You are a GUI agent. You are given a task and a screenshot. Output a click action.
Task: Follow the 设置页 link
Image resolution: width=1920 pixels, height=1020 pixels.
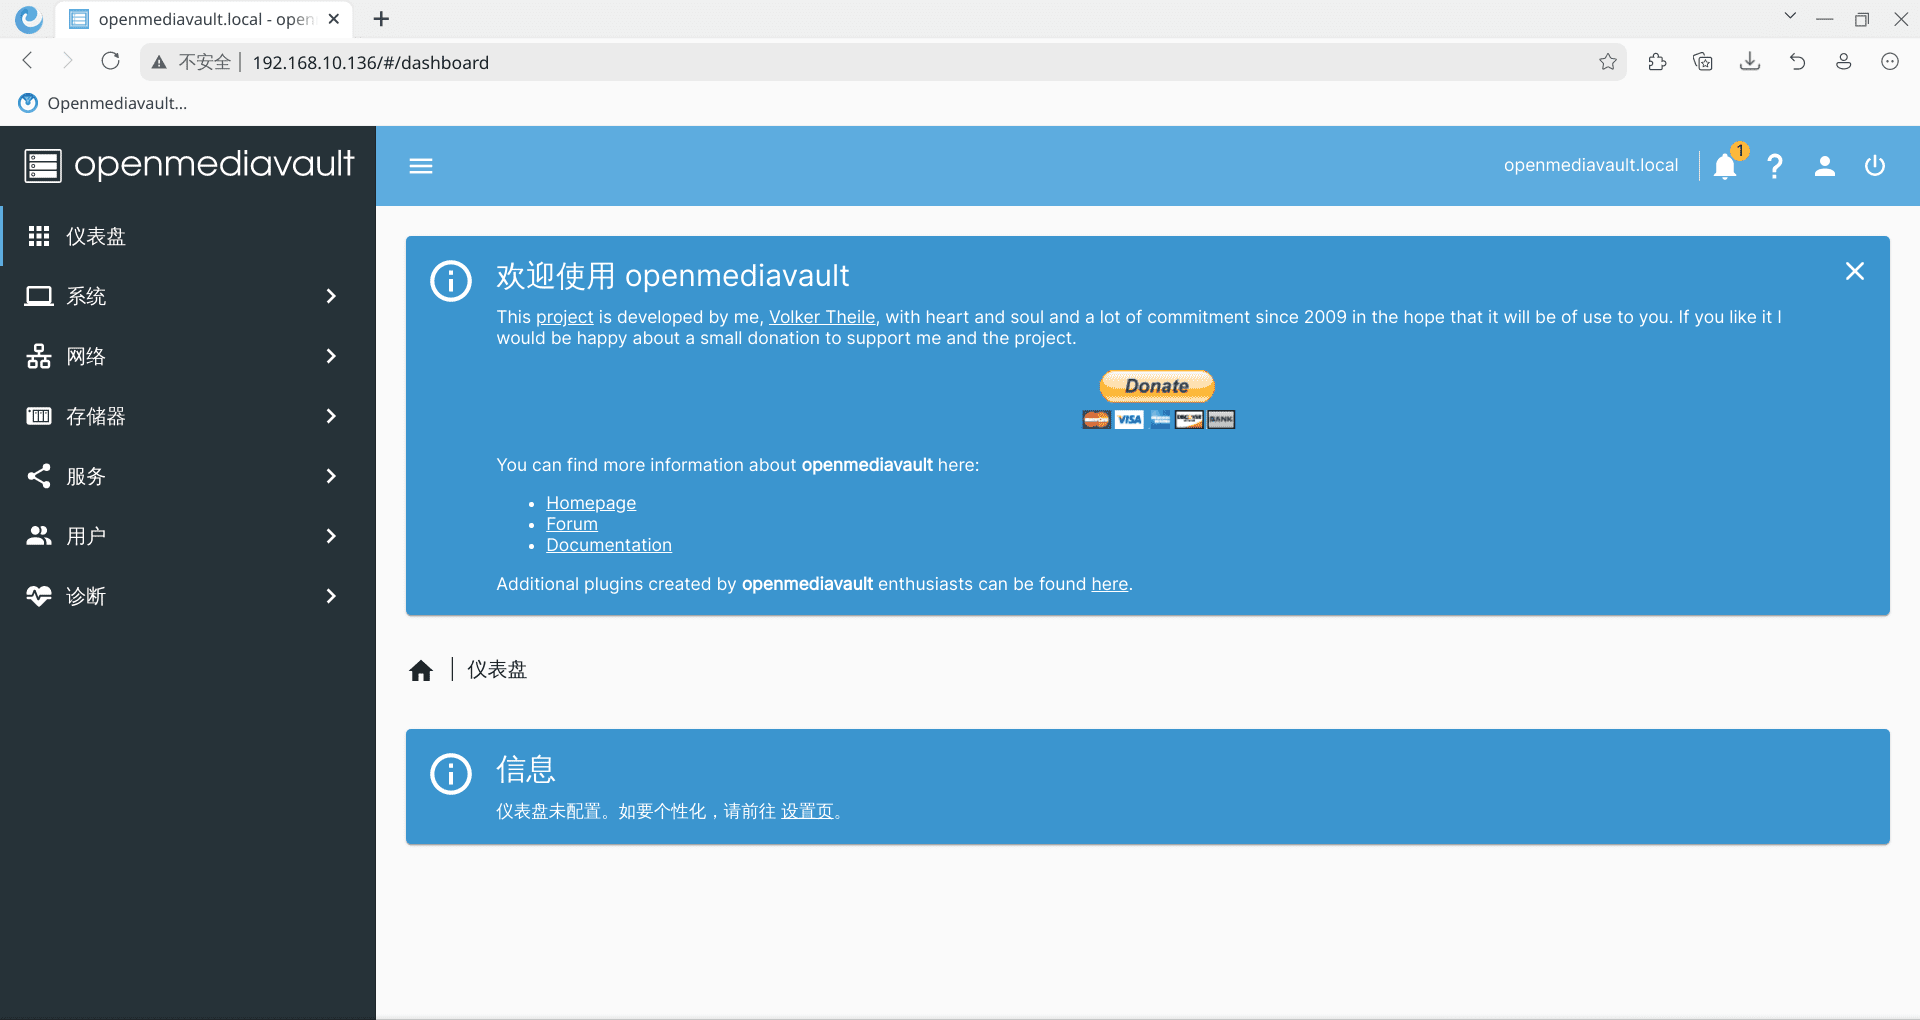click(806, 811)
